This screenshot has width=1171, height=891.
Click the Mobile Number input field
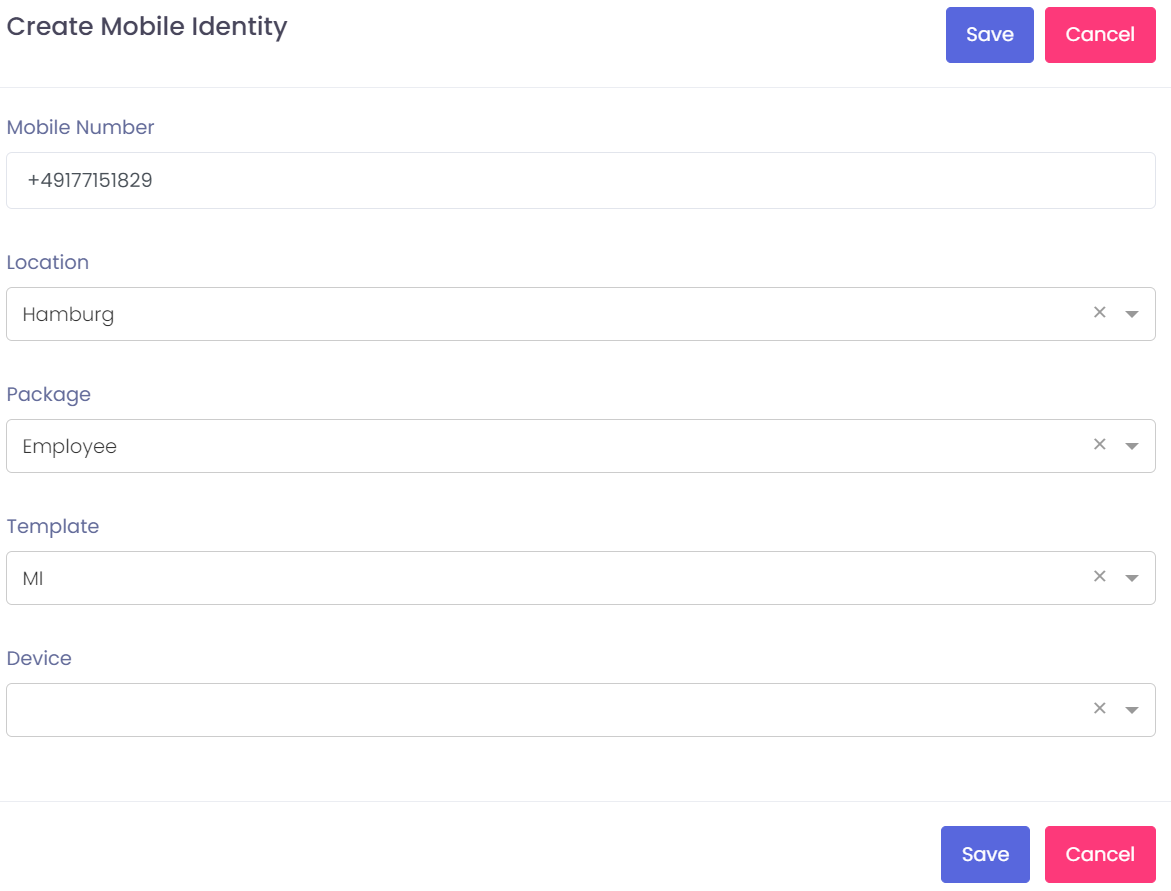click(x=580, y=181)
